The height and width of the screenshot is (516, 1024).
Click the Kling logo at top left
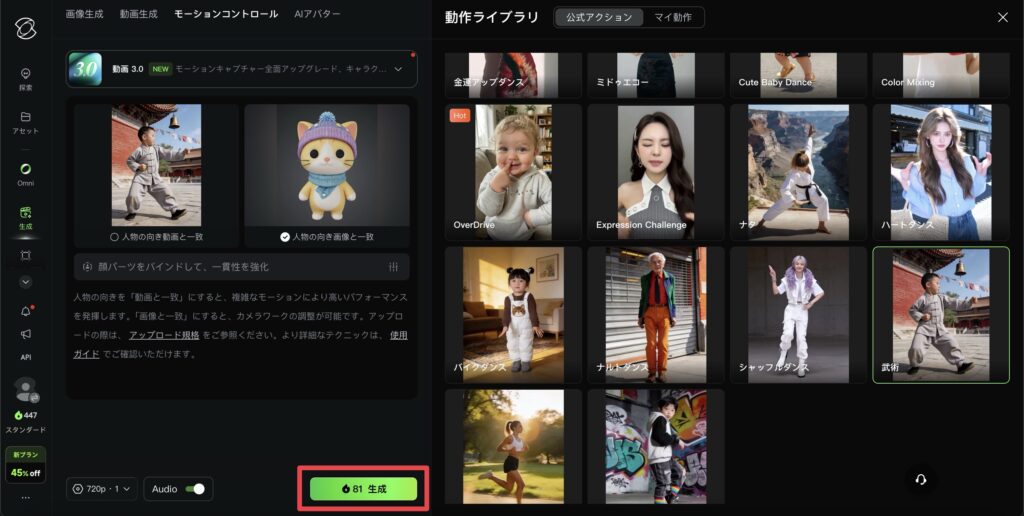[x=25, y=27]
